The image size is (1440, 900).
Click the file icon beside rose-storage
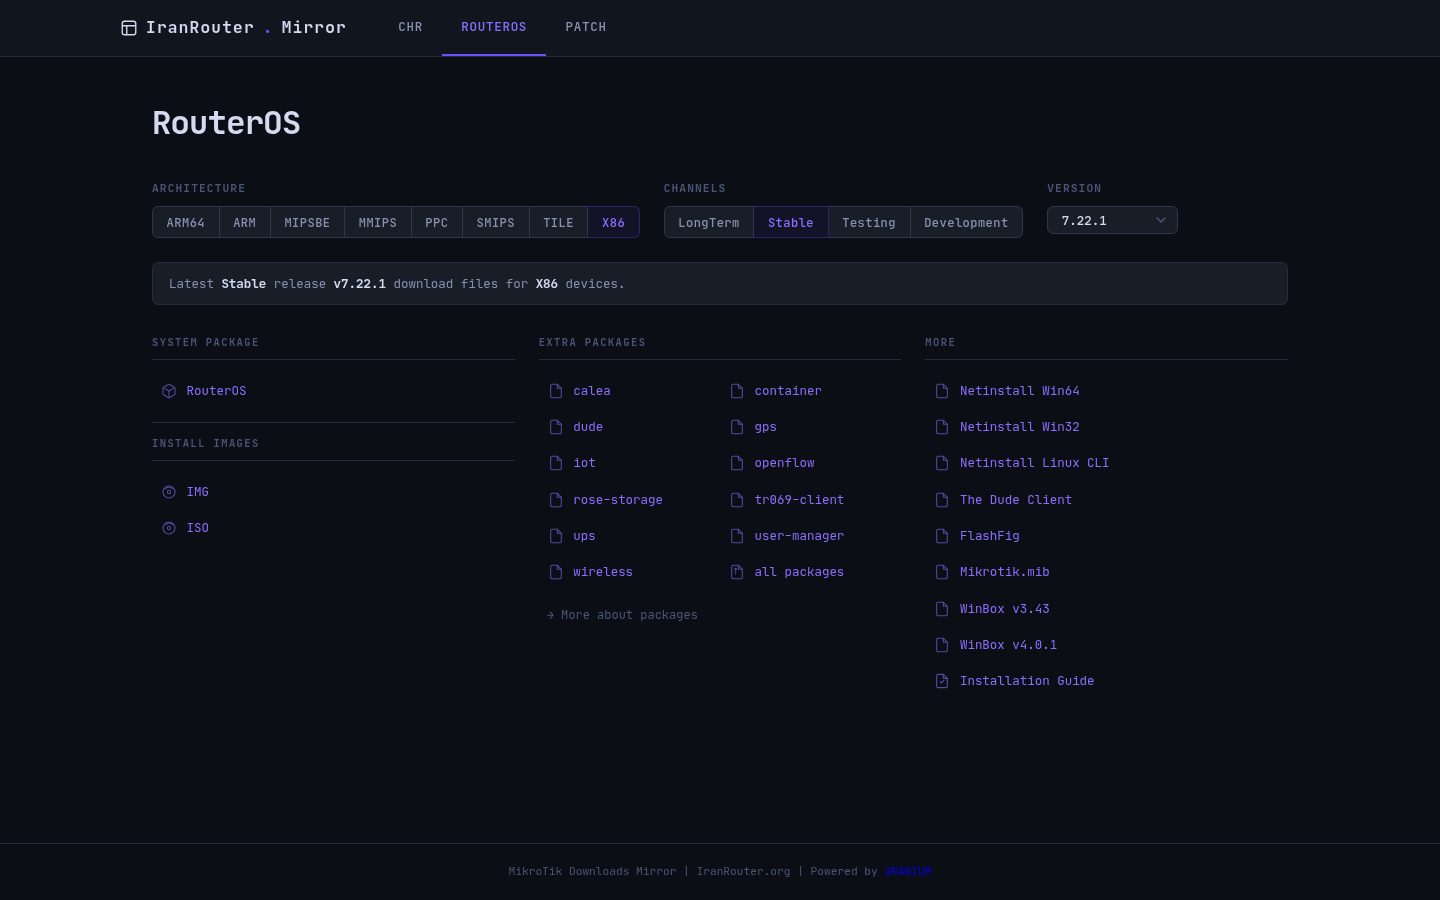(x=556, y=500)
